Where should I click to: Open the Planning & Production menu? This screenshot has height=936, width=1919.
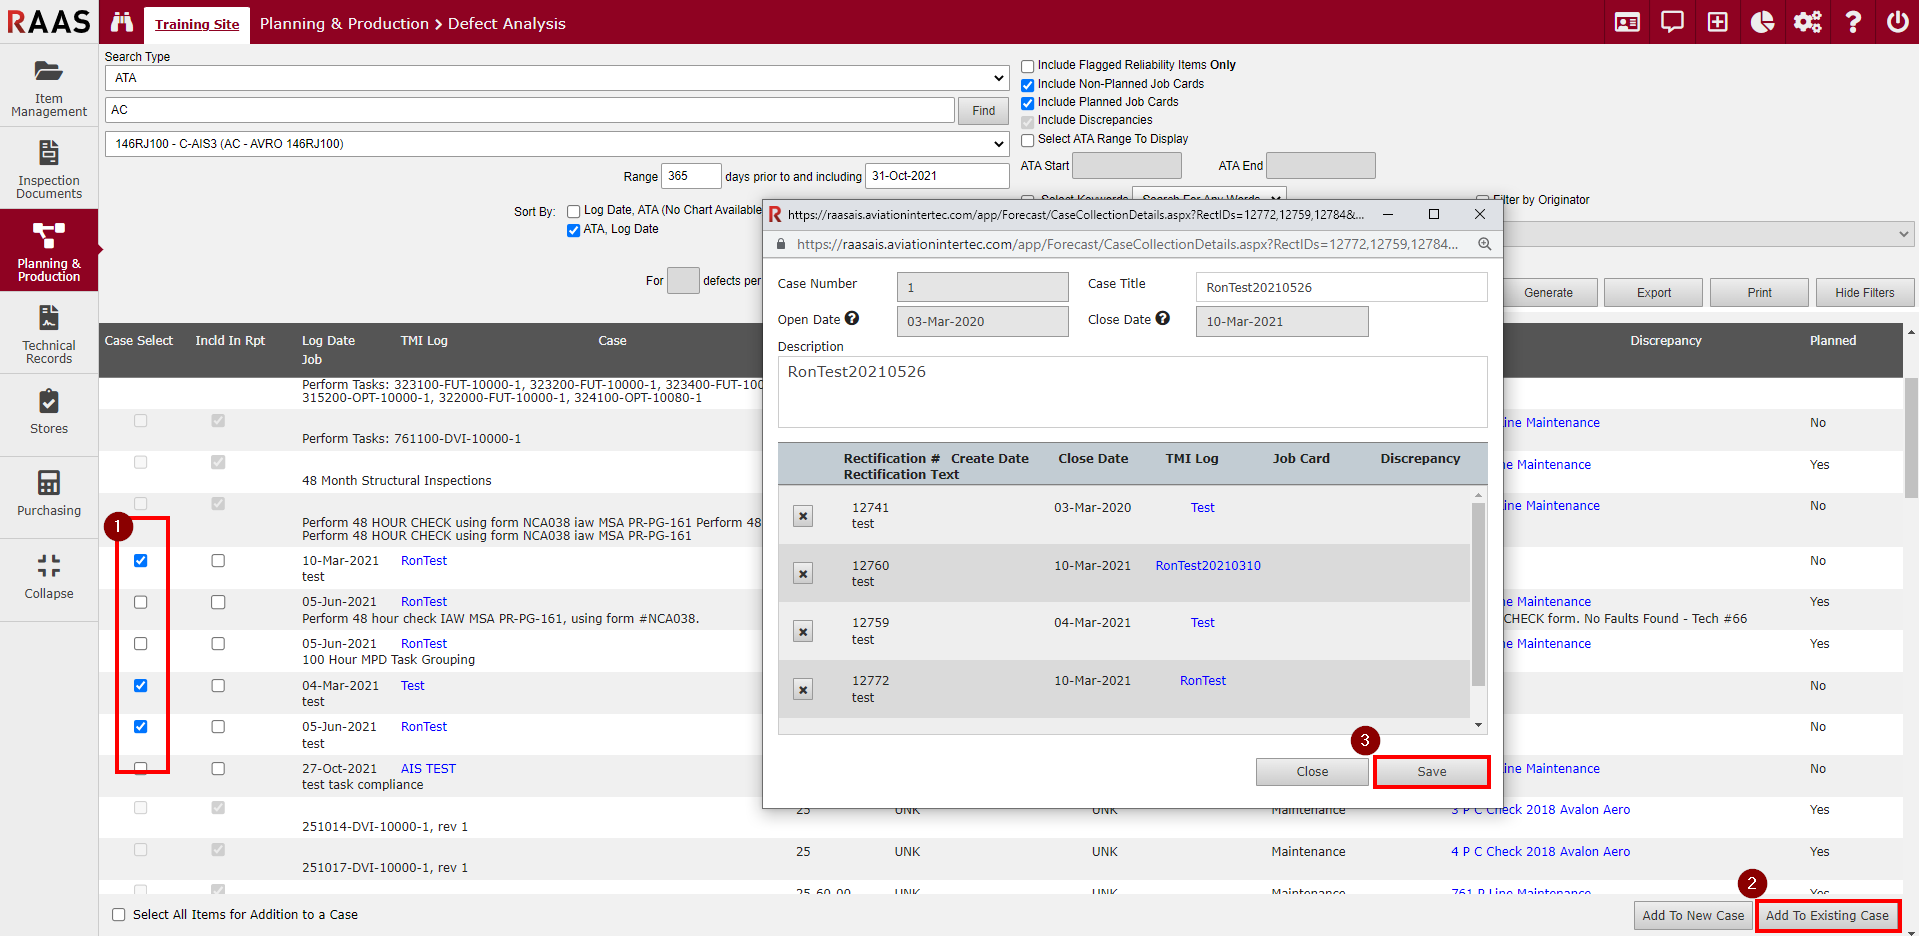pos(49,251)
